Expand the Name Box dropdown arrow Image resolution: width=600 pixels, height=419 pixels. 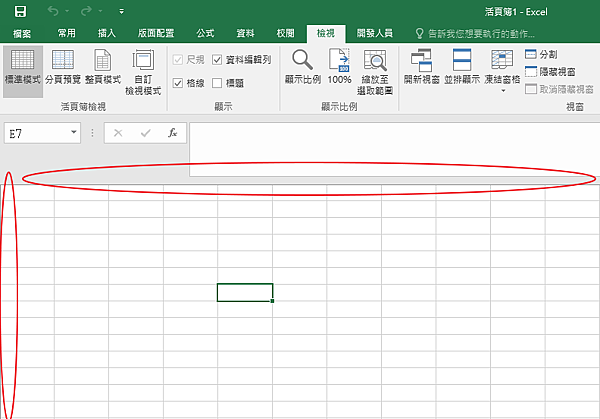point(73,132)
